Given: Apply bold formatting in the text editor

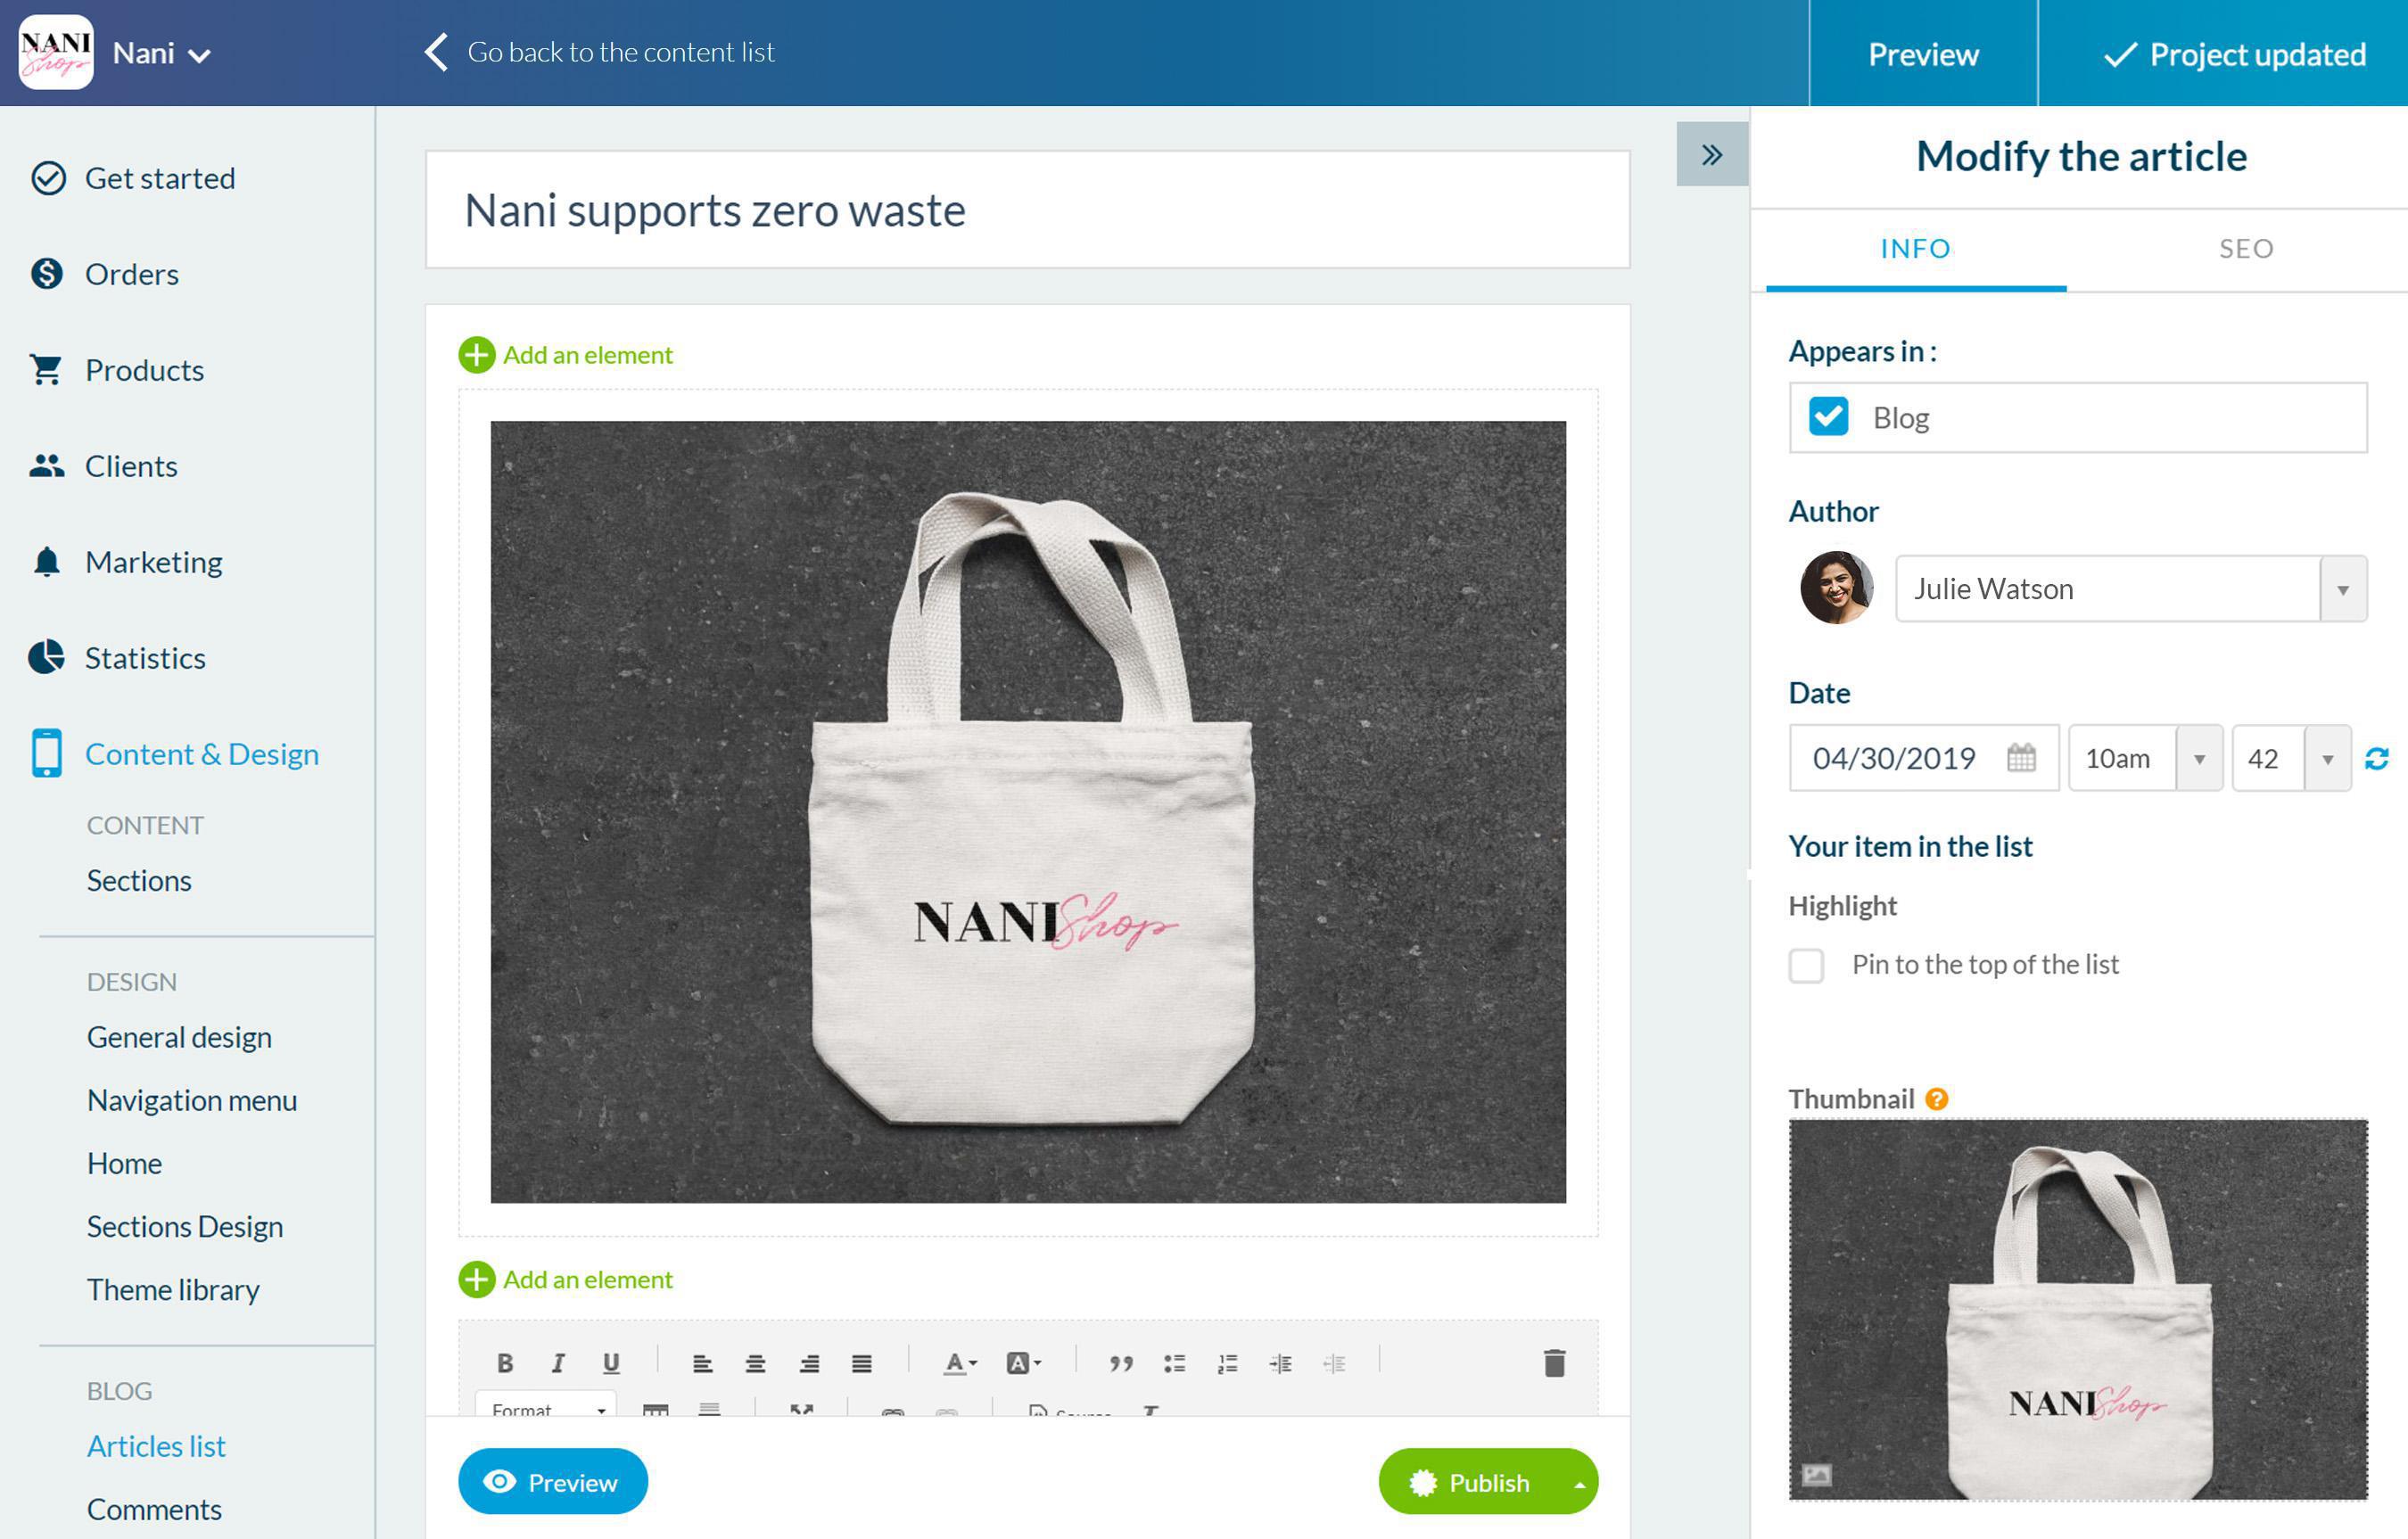Looking at the screenshot, I should point(506,1362).
